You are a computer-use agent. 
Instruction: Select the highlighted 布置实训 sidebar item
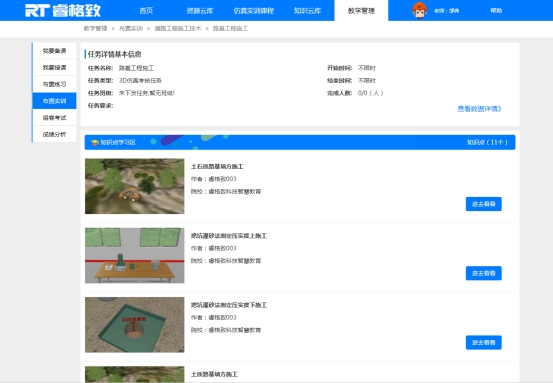pos(54,101)
